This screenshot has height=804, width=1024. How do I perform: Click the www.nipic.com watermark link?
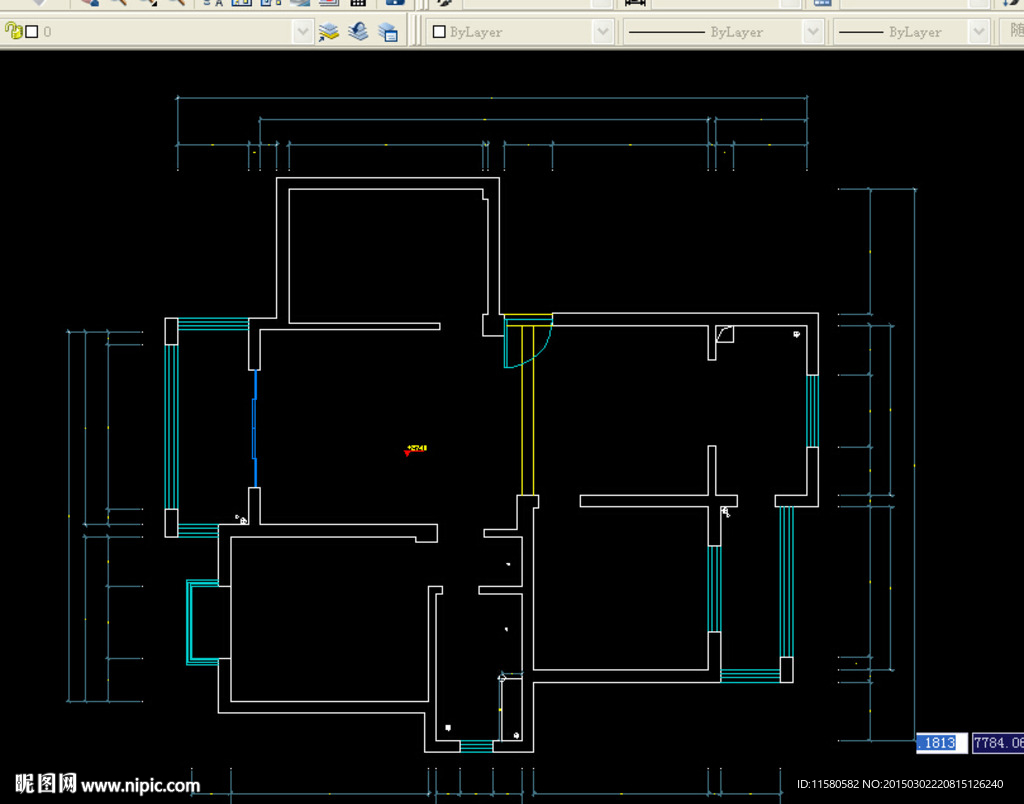pos(140,785)
